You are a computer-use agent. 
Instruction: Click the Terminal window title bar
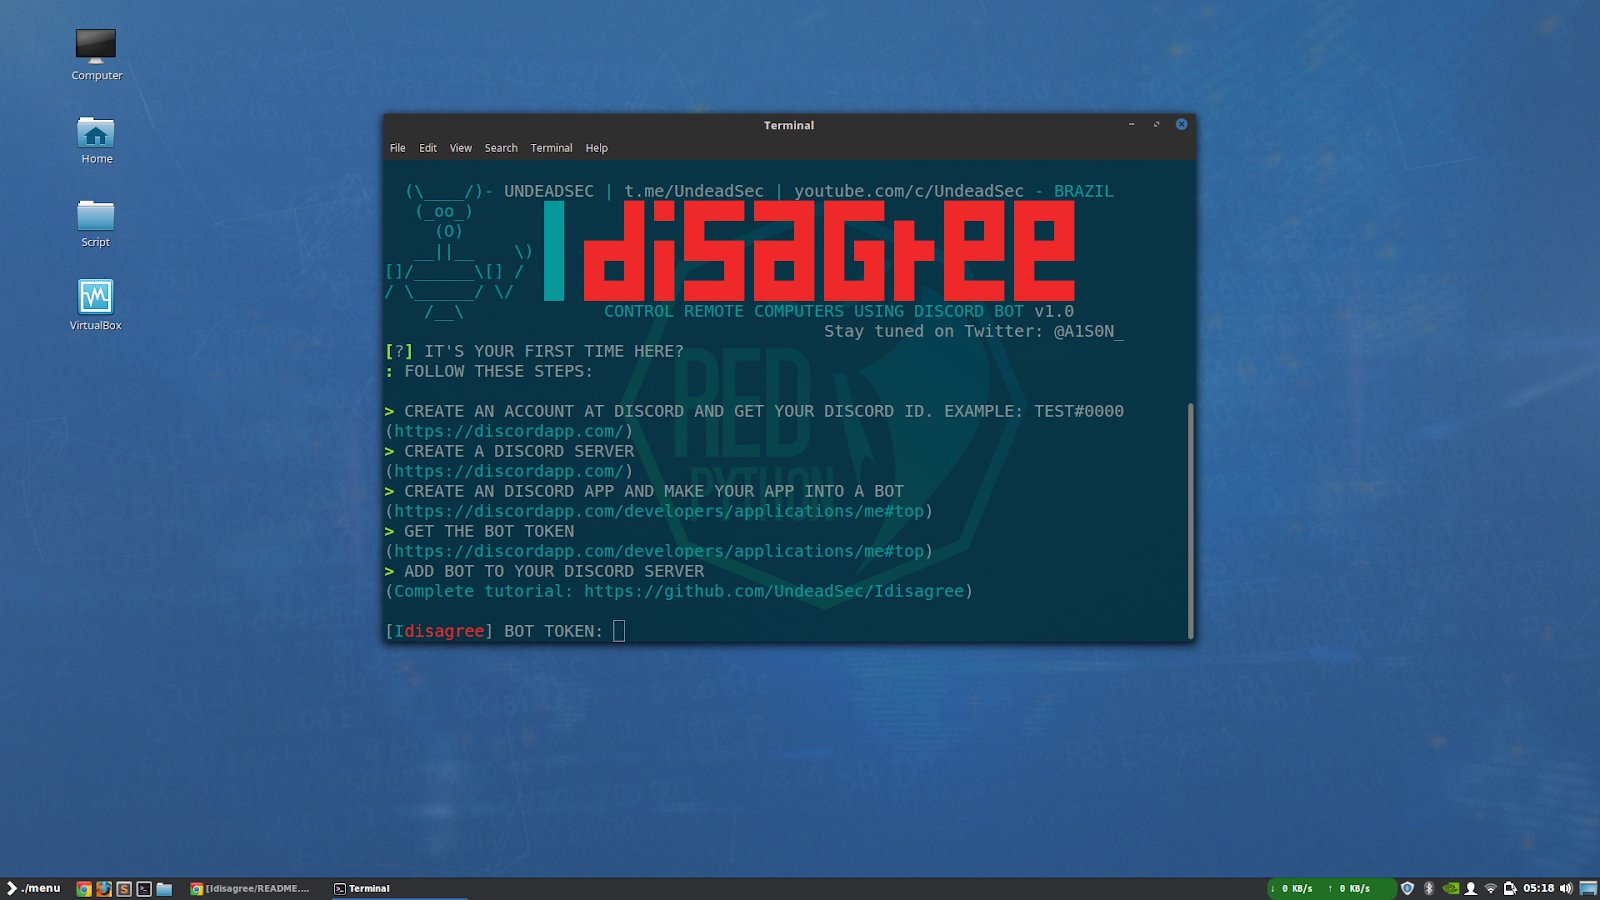coord(789,125)
